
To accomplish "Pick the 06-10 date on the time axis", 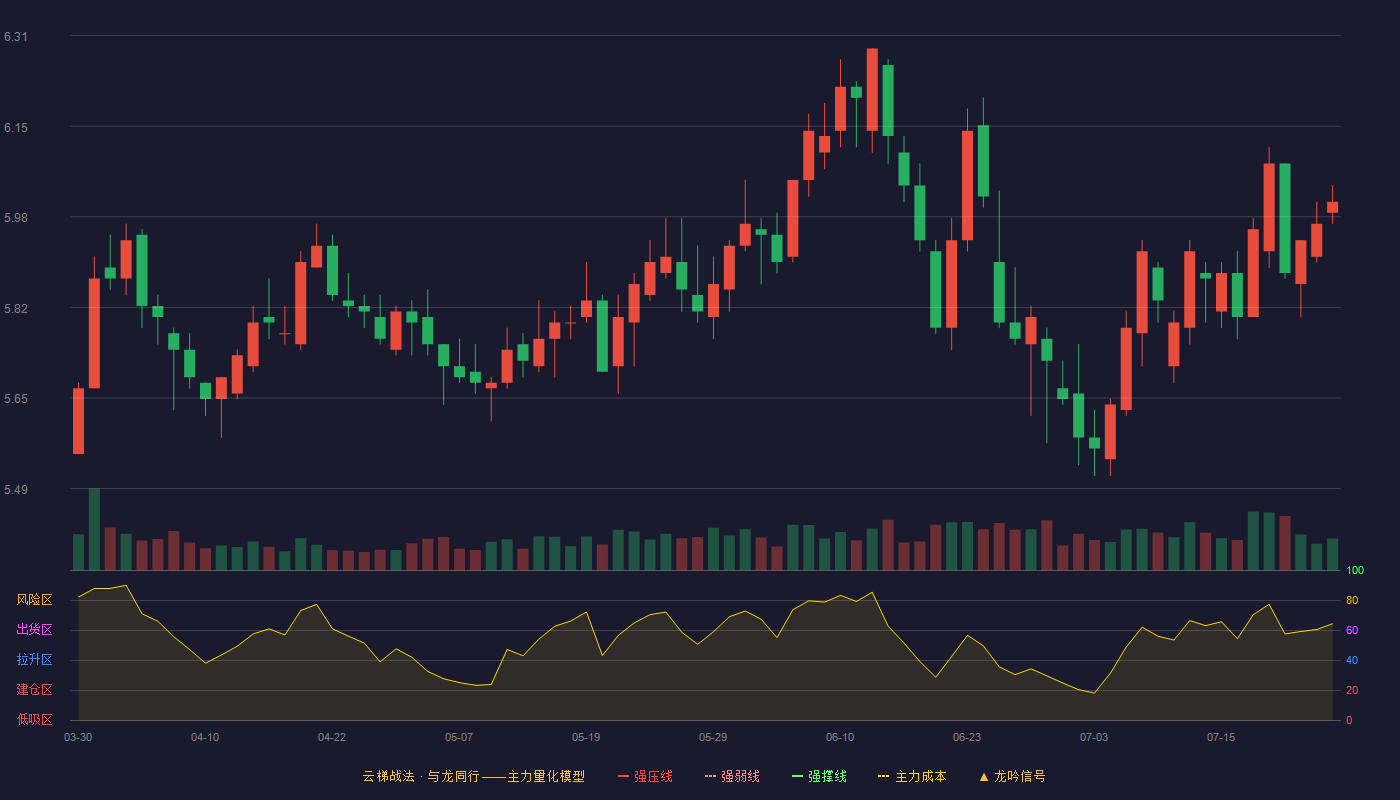I will [840, 737].
